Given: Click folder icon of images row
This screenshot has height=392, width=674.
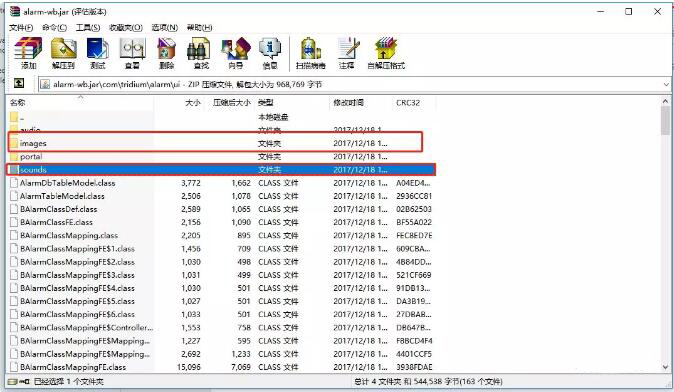Looking at the screenshot, I should [14, 143].
